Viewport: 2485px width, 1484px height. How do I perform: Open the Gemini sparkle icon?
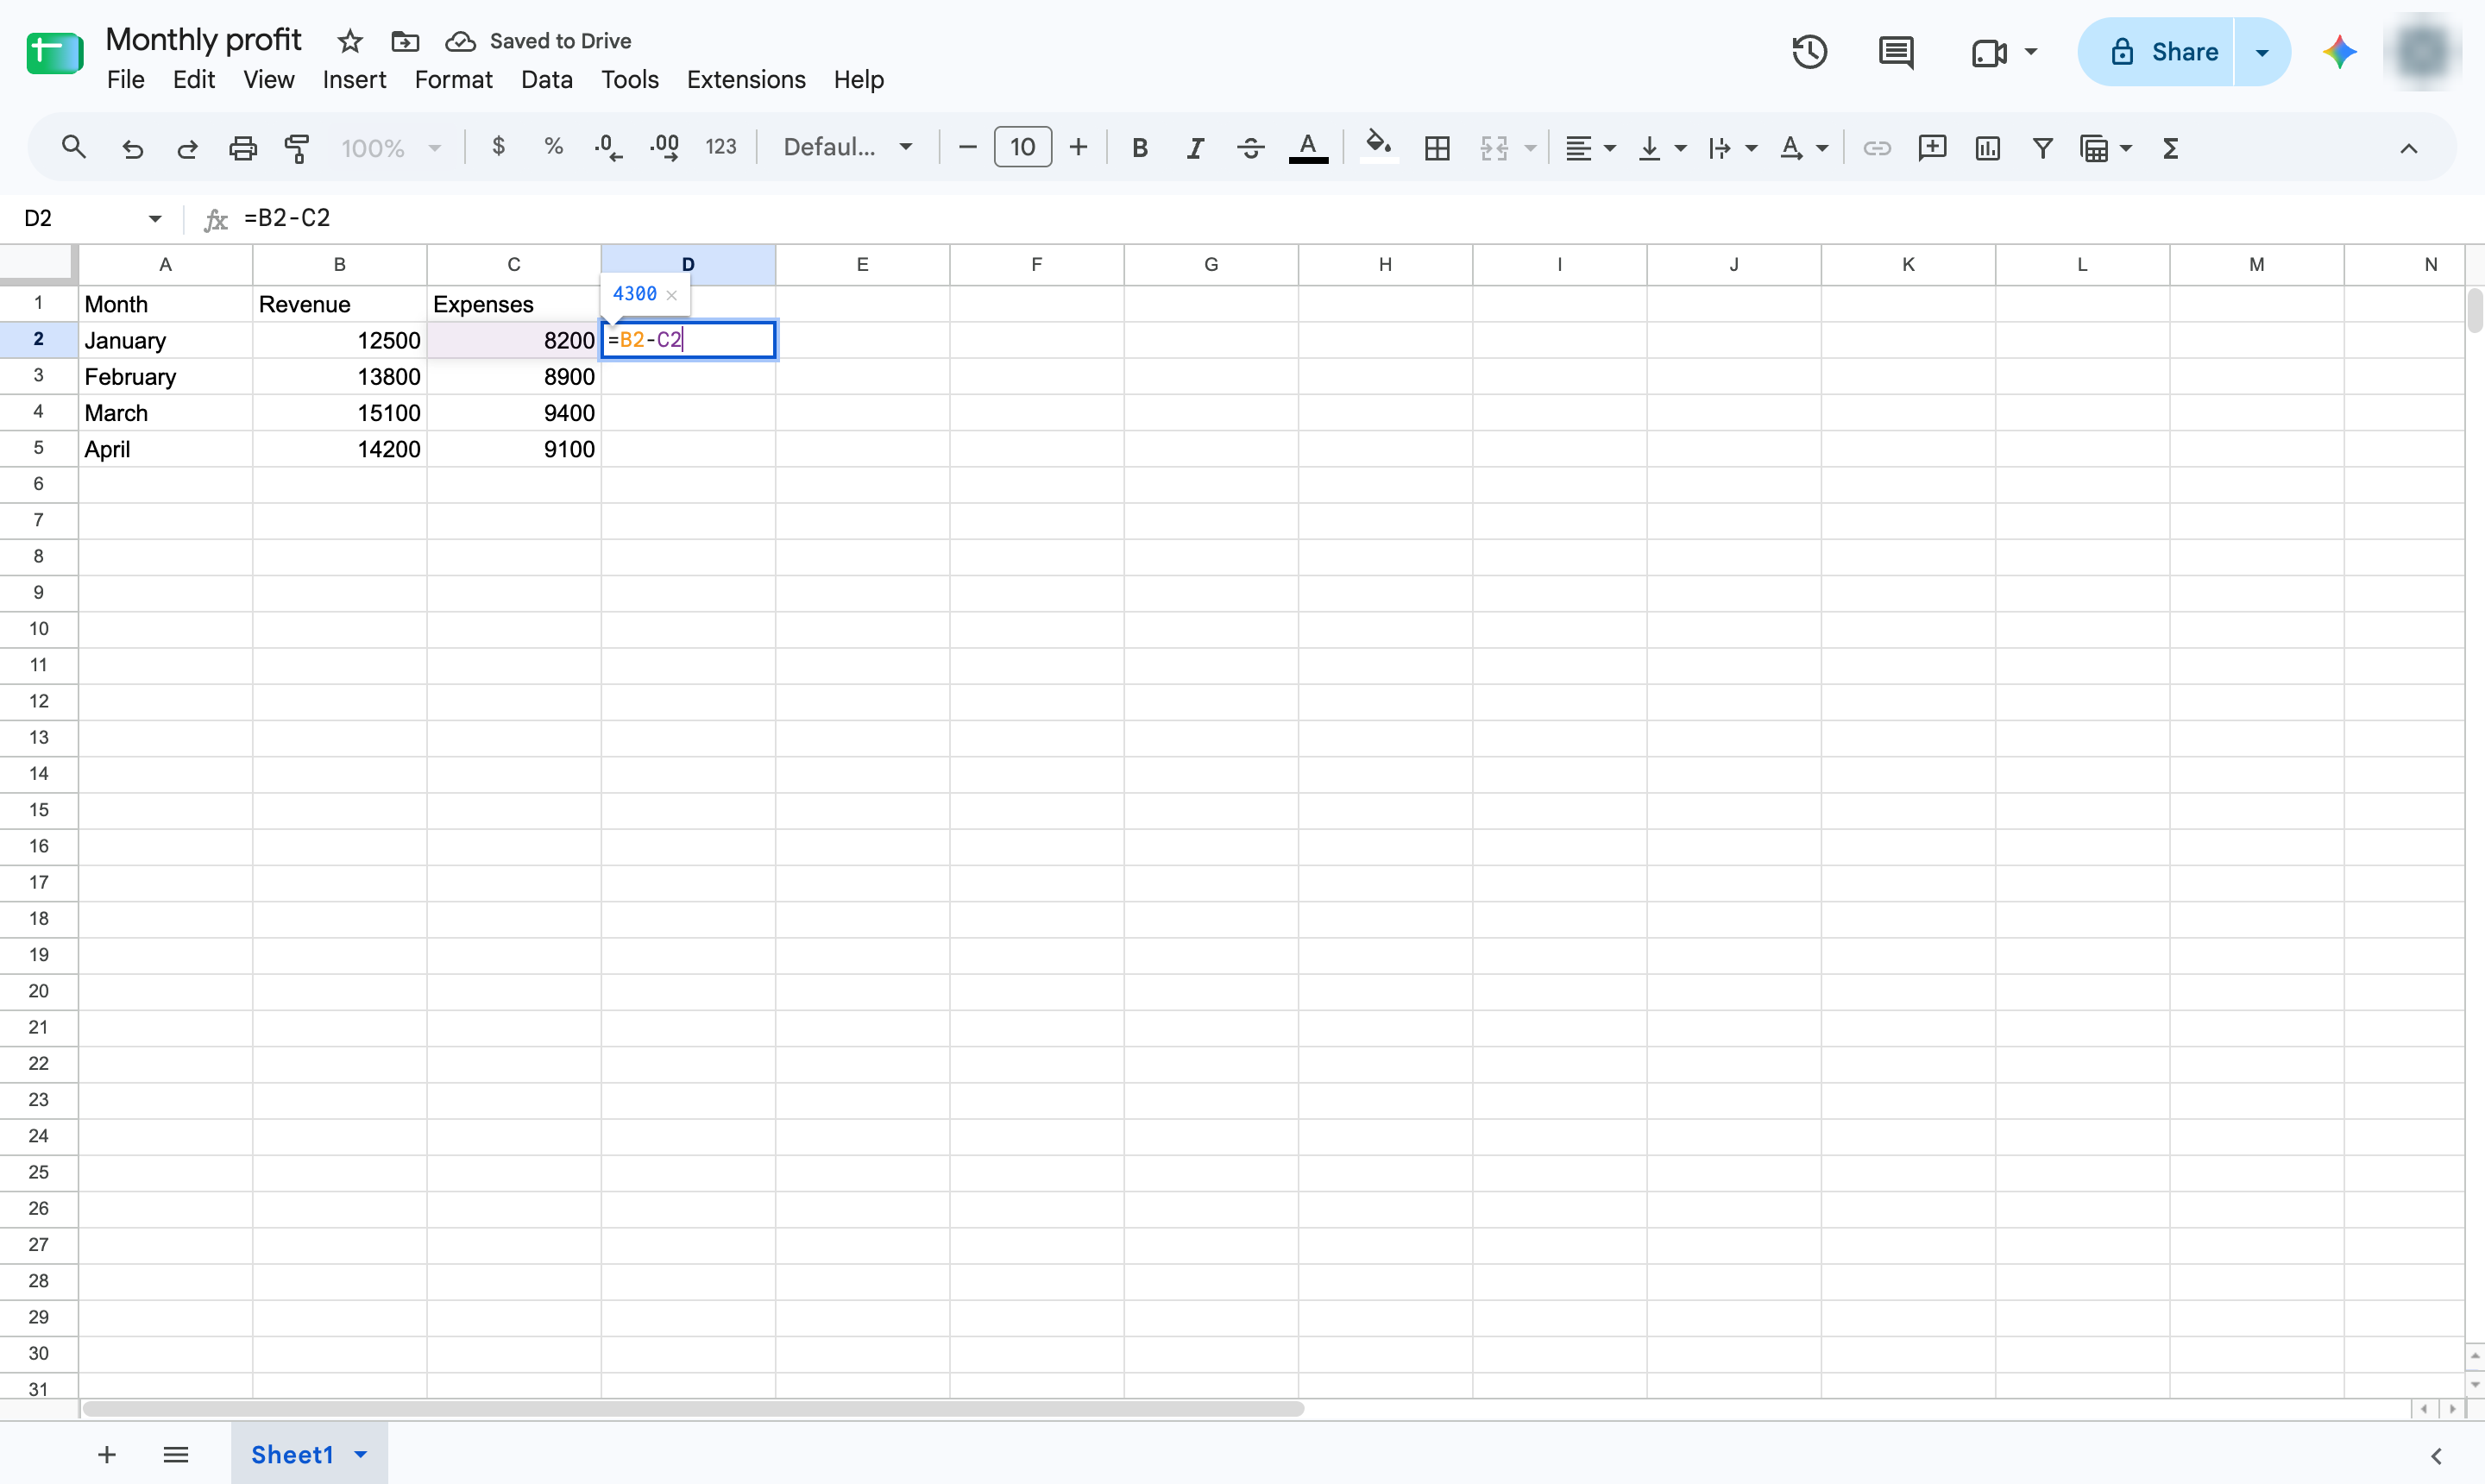2339,52
